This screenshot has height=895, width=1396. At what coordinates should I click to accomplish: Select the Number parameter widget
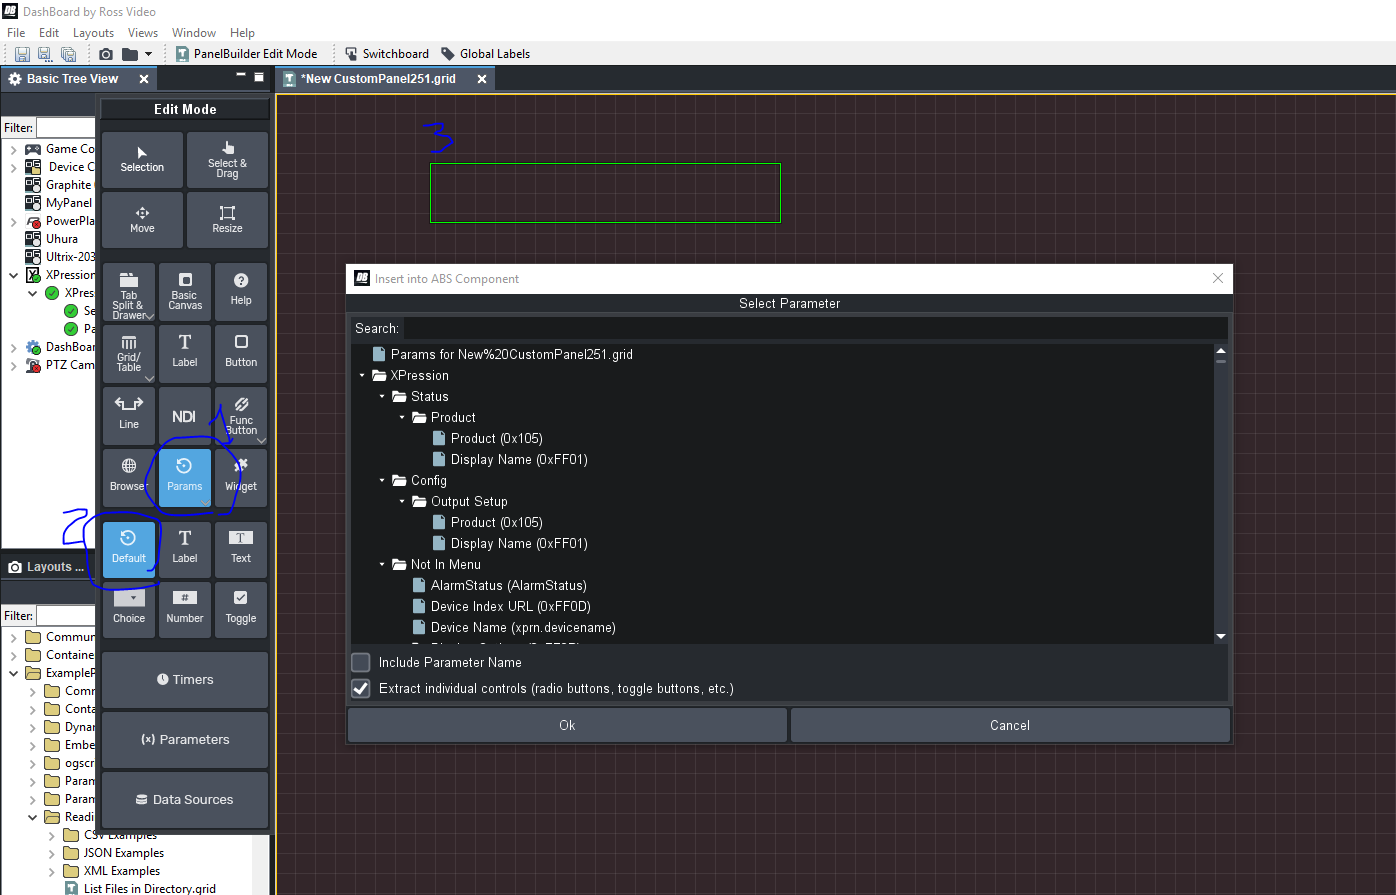185,608
